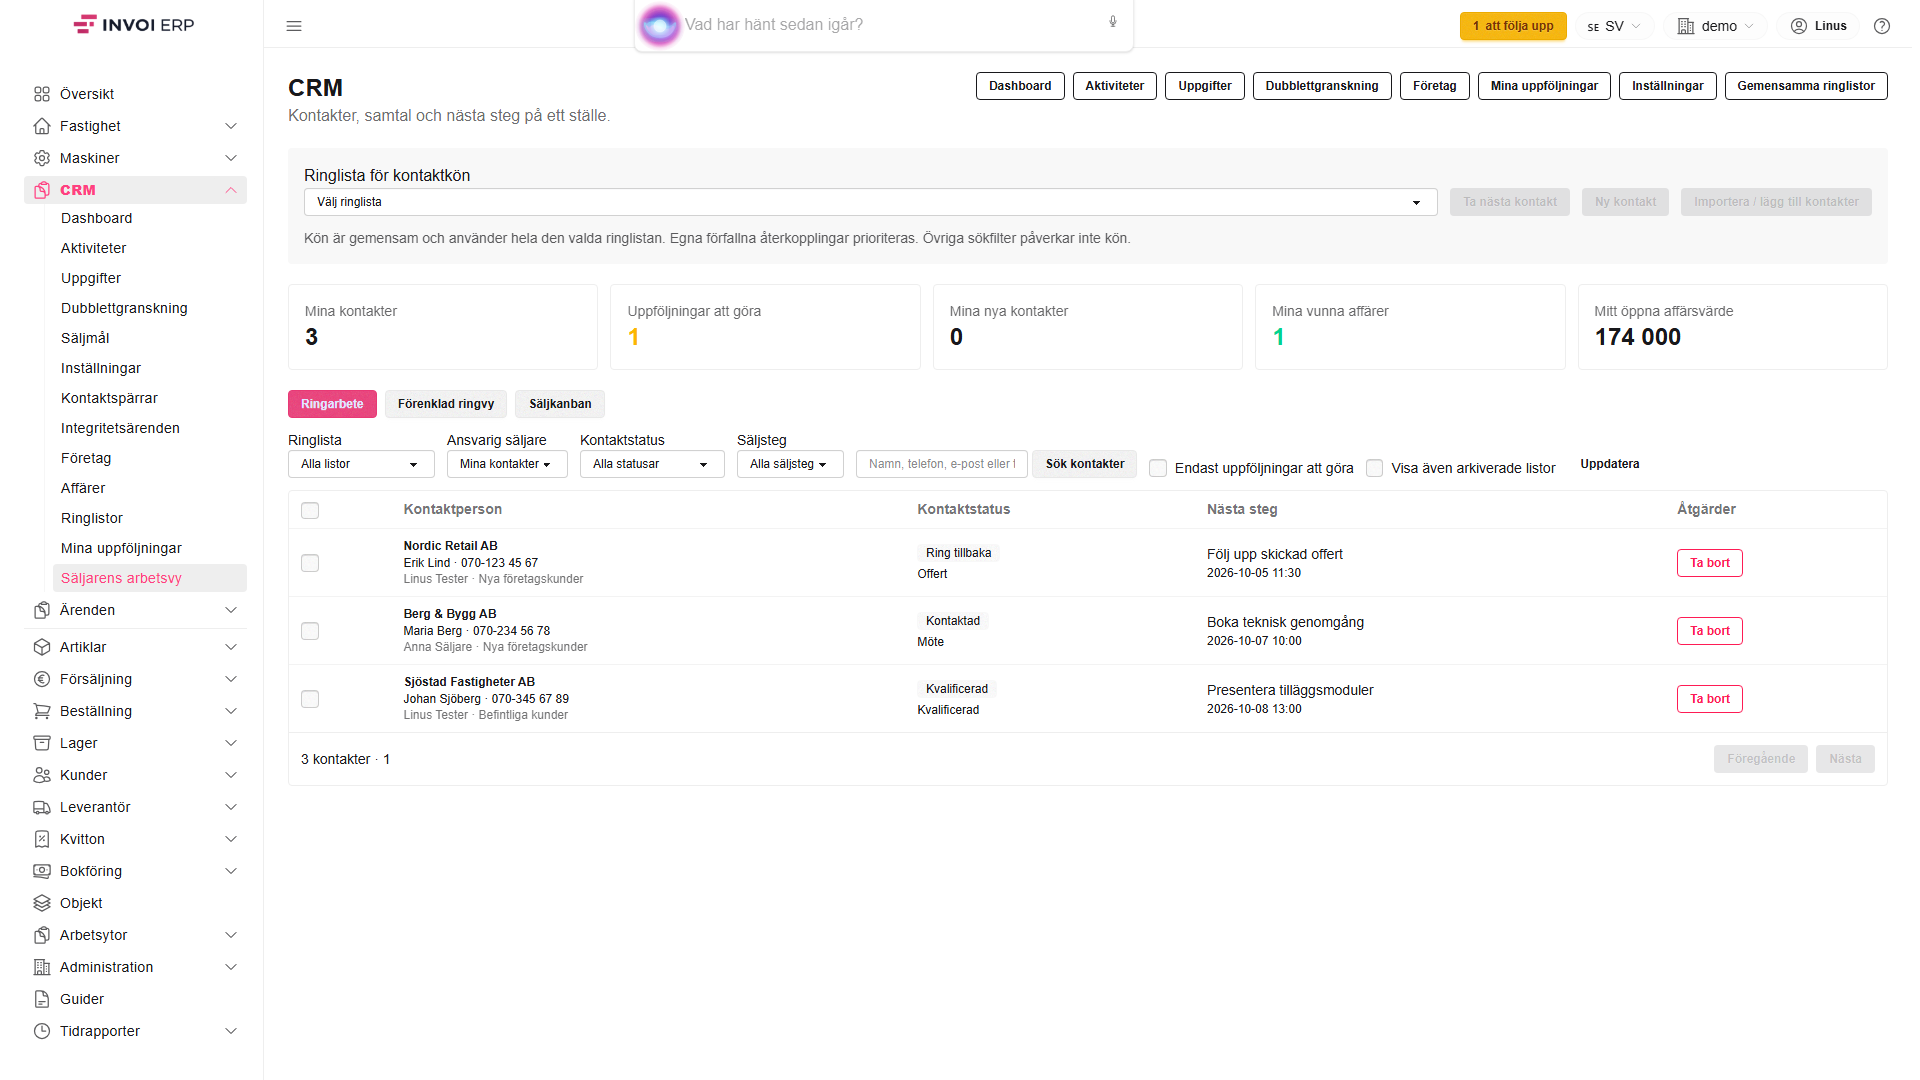Click the hamburger menu icon
Screen dimensions: 1920x1080
(294, 26)
